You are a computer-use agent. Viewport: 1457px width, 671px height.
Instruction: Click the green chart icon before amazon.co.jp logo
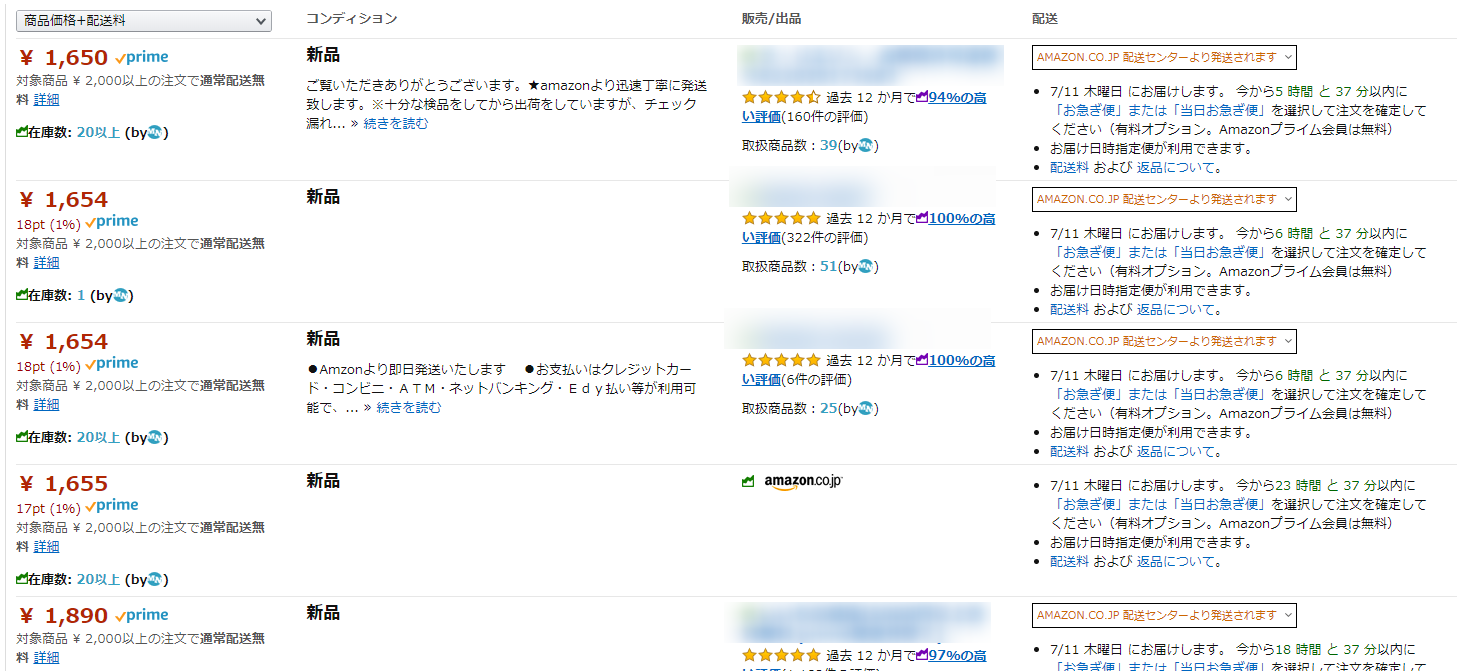click(x=748, y=482)
